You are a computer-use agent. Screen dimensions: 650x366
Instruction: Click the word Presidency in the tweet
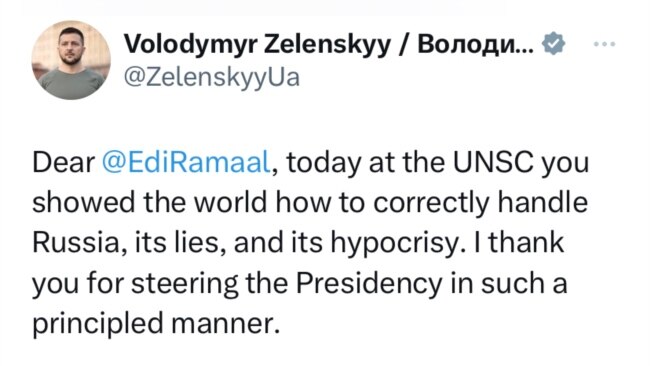[369, 284]
